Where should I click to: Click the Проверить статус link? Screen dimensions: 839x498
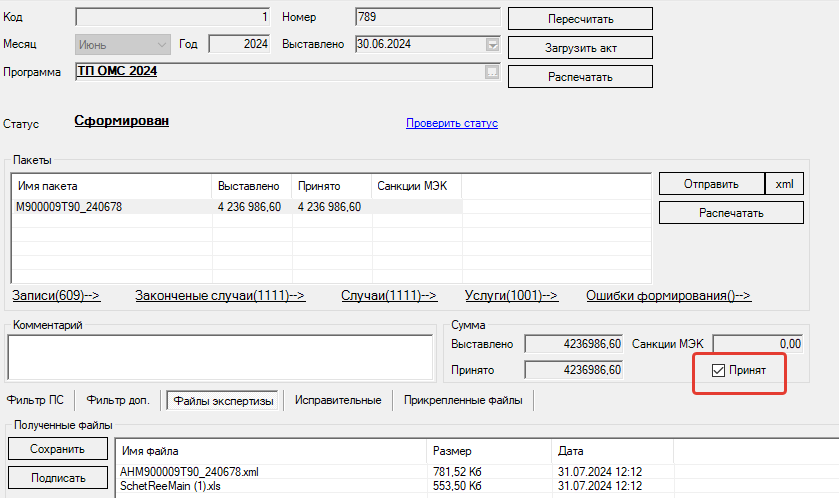tap(452, 123)
